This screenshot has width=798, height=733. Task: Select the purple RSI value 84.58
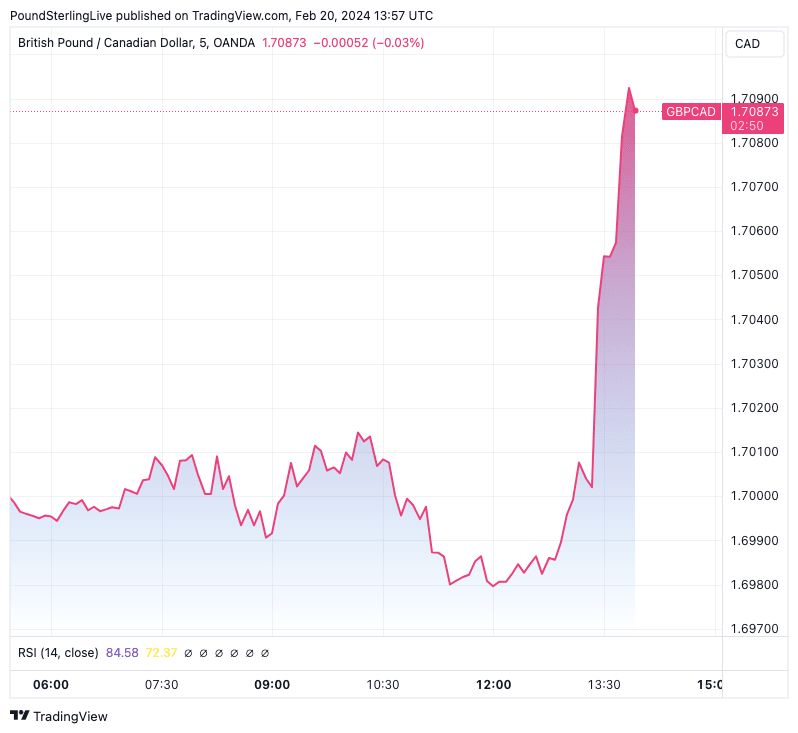(122, 653)
